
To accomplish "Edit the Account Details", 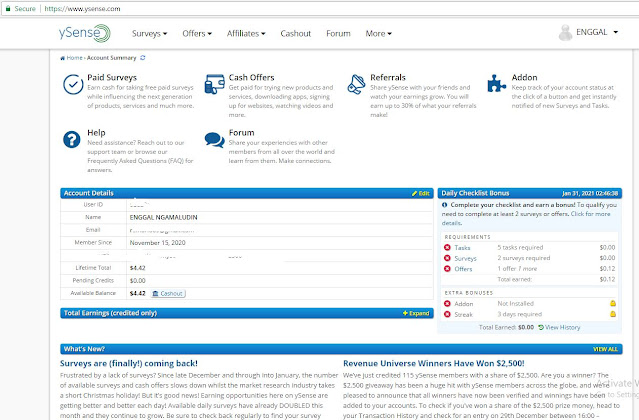I will click(421, 193).
